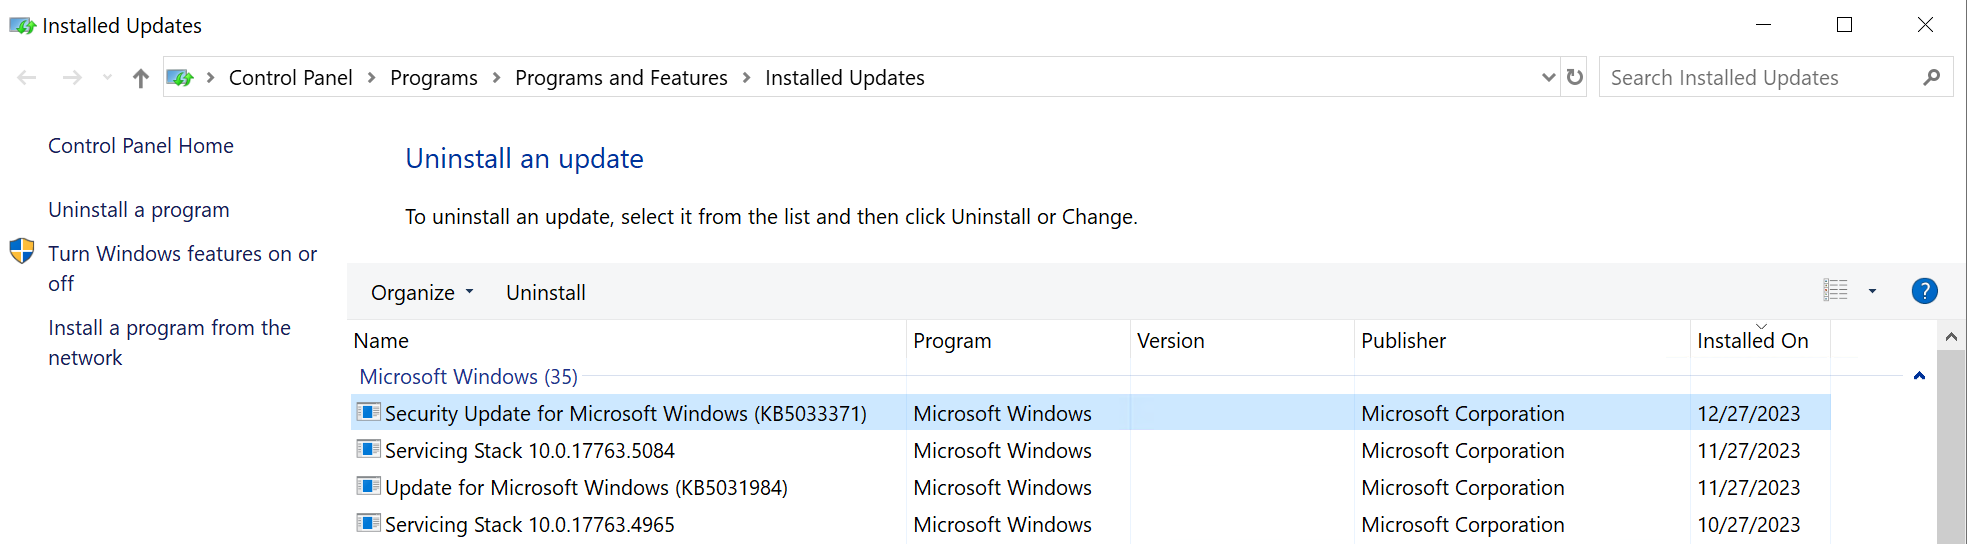Open the Organize dropdown menu
Viewport: 1981px width, 544px height.
[422, 292]
